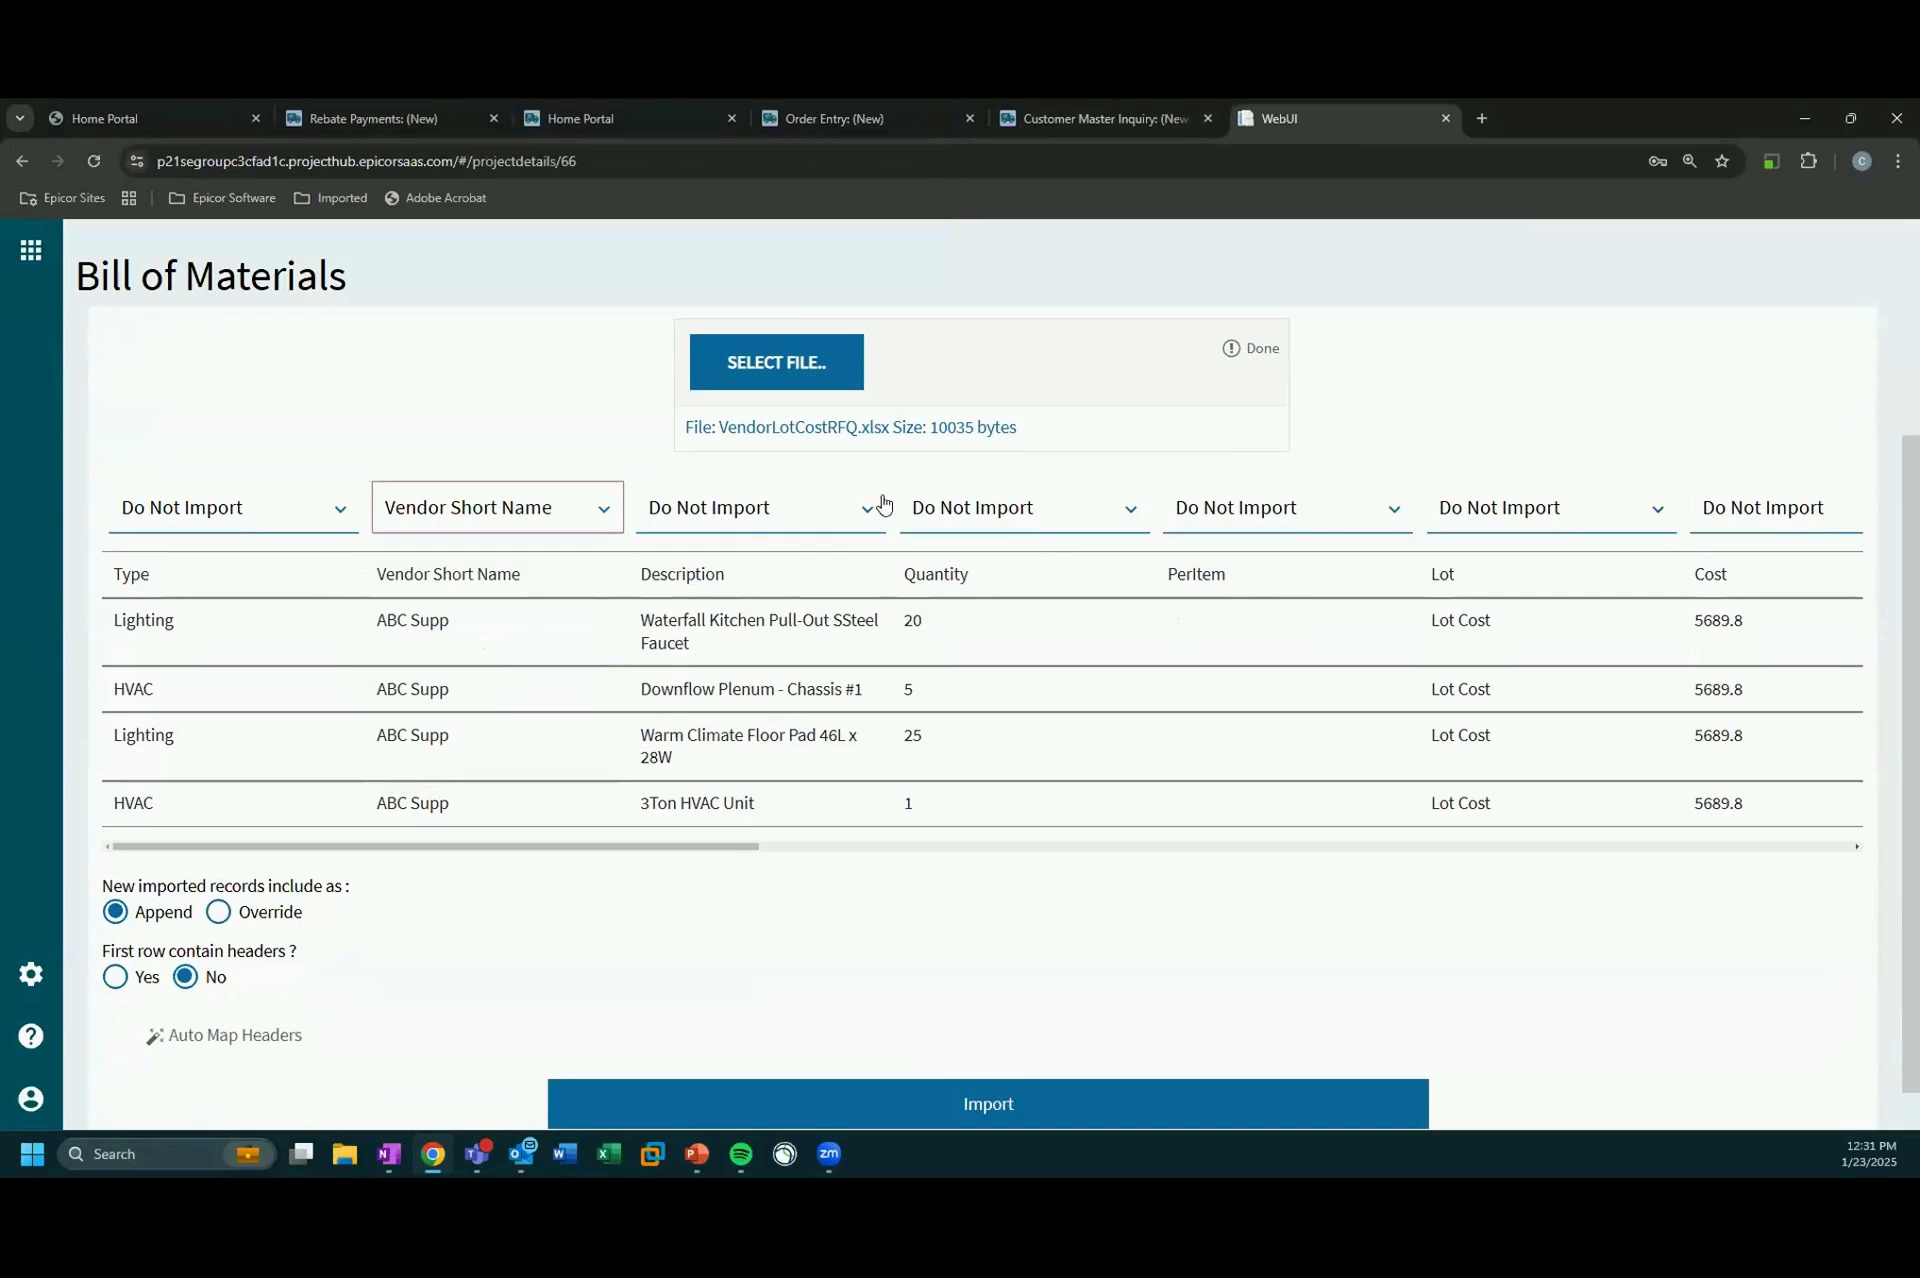Image resolution: width=1920 pixels, height=1278 pixels.
Task: Click the Done status info icon
Action: coord(1231,348)
